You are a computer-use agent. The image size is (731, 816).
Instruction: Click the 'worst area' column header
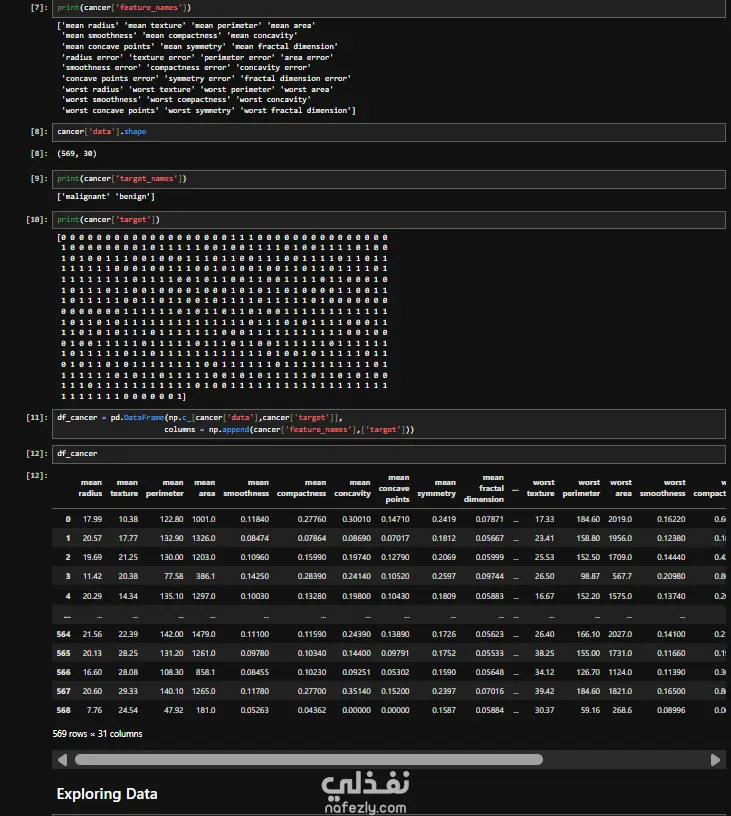(x=621, y=488)
